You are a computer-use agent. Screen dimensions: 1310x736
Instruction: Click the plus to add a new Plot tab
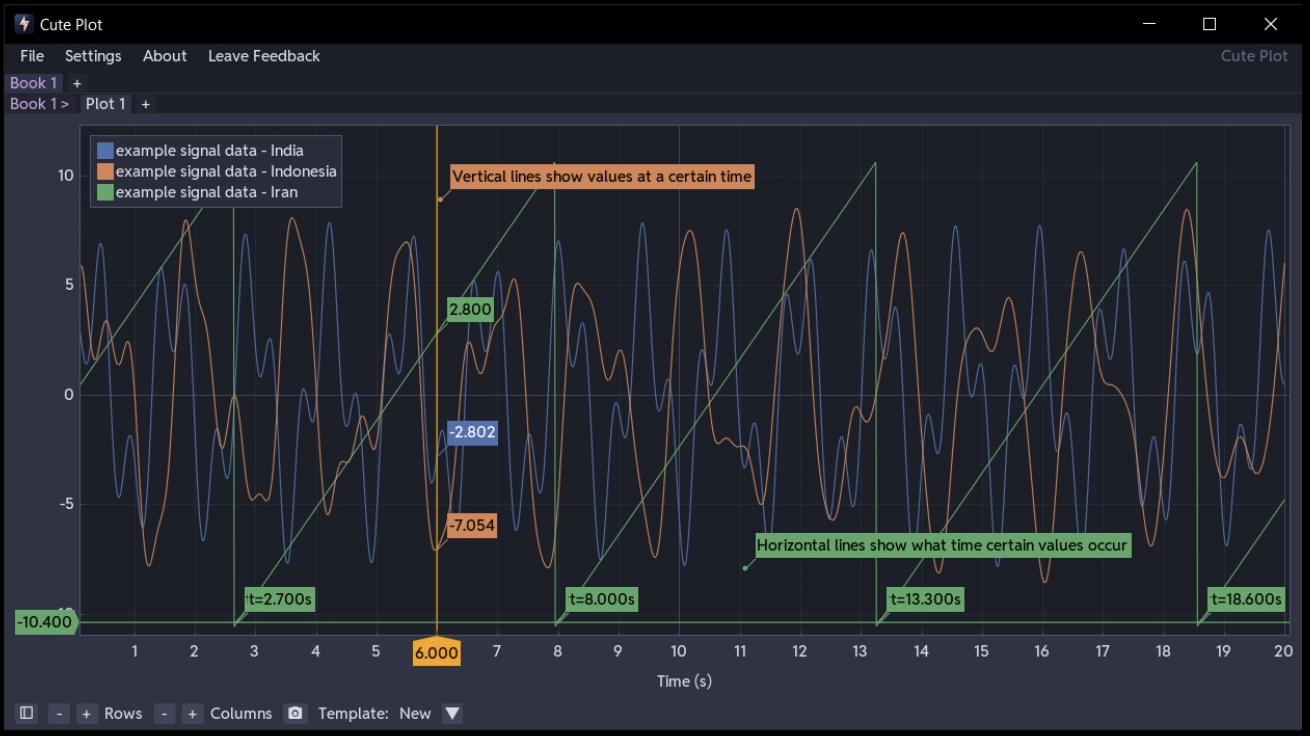coord(145,103)
